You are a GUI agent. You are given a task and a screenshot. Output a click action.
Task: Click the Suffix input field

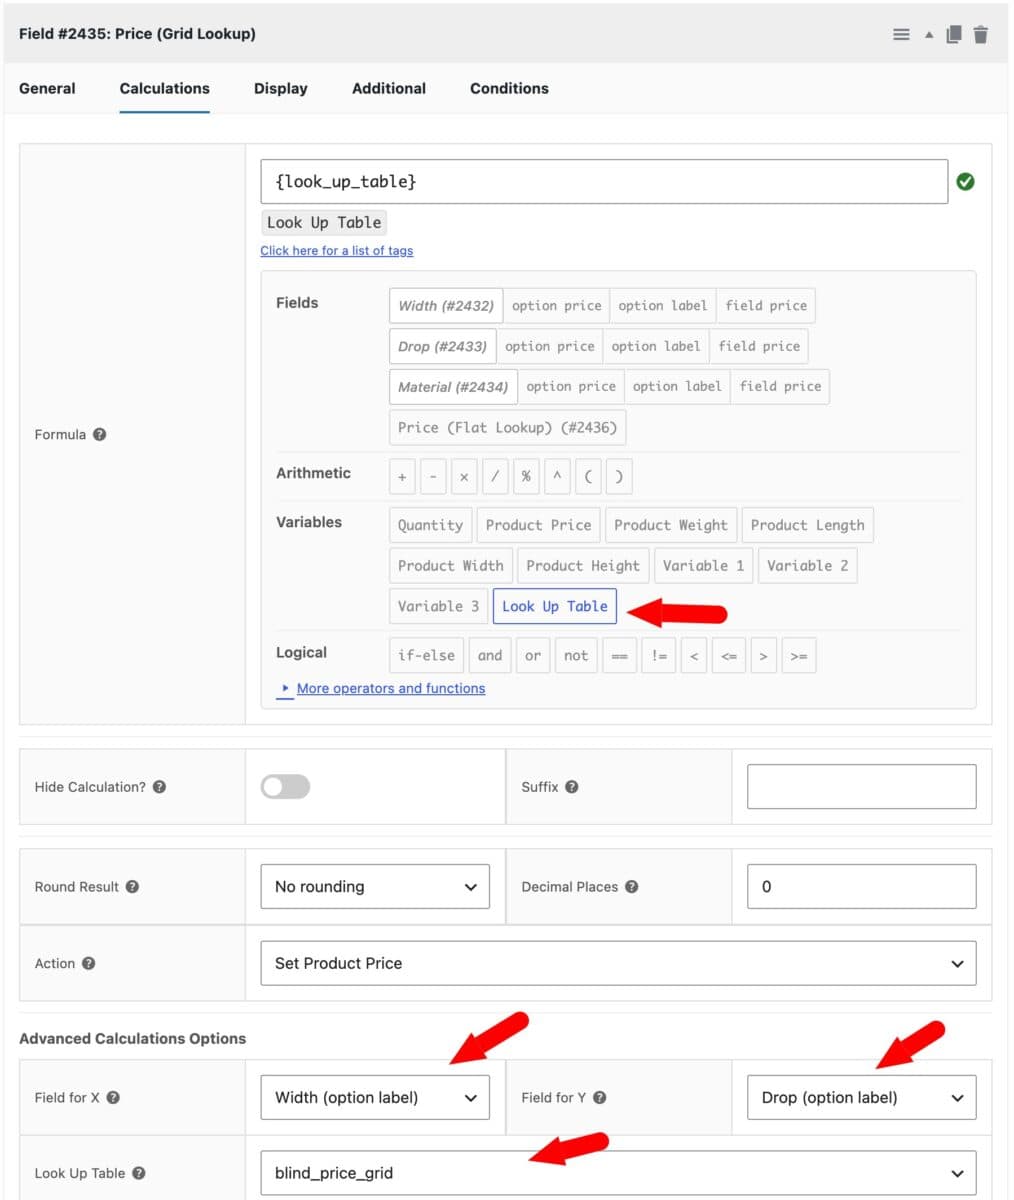tap(861, 787)
